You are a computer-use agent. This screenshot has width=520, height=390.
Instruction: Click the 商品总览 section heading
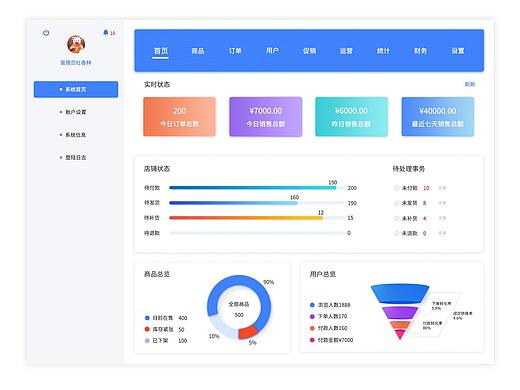(x=157, y=274)
